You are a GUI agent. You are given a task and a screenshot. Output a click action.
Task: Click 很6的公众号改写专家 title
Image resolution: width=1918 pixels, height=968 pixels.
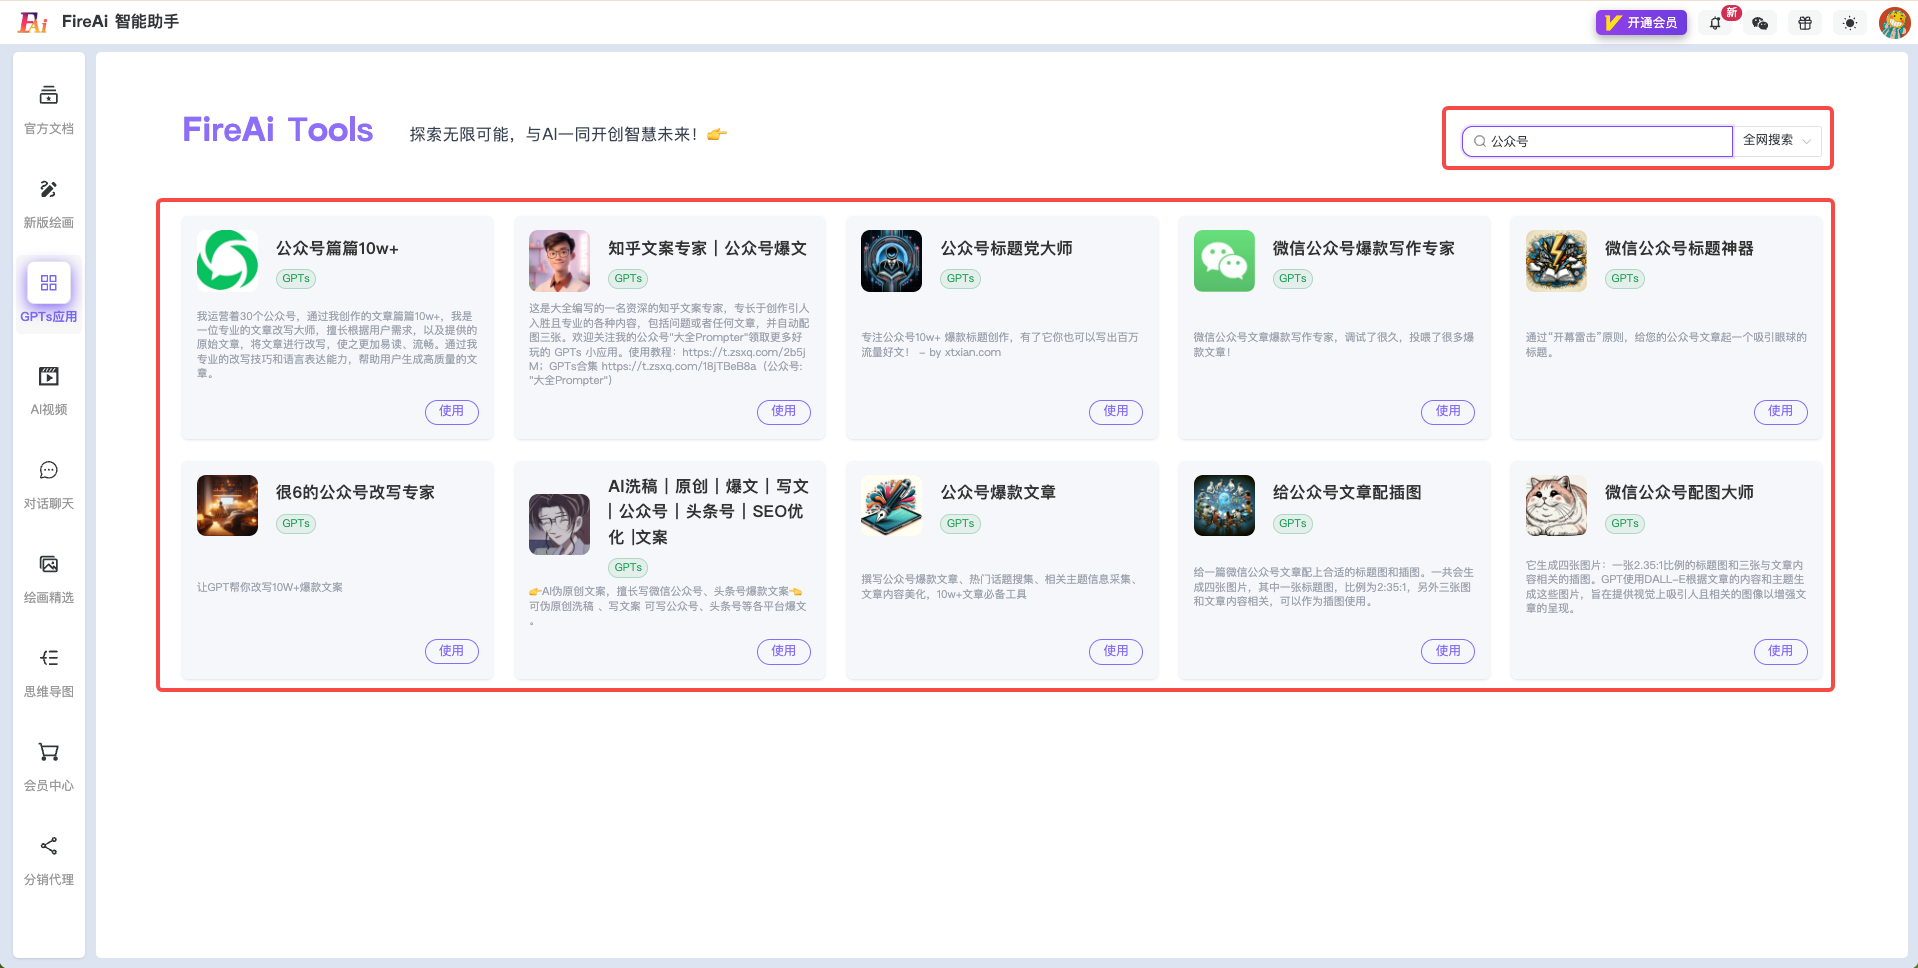point(355,492)
